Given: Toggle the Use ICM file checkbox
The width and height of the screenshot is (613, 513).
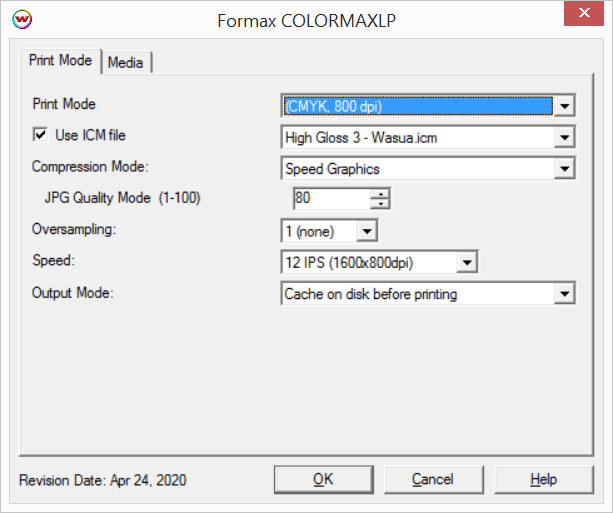Looking at the screenshot, I should point(41,134).
